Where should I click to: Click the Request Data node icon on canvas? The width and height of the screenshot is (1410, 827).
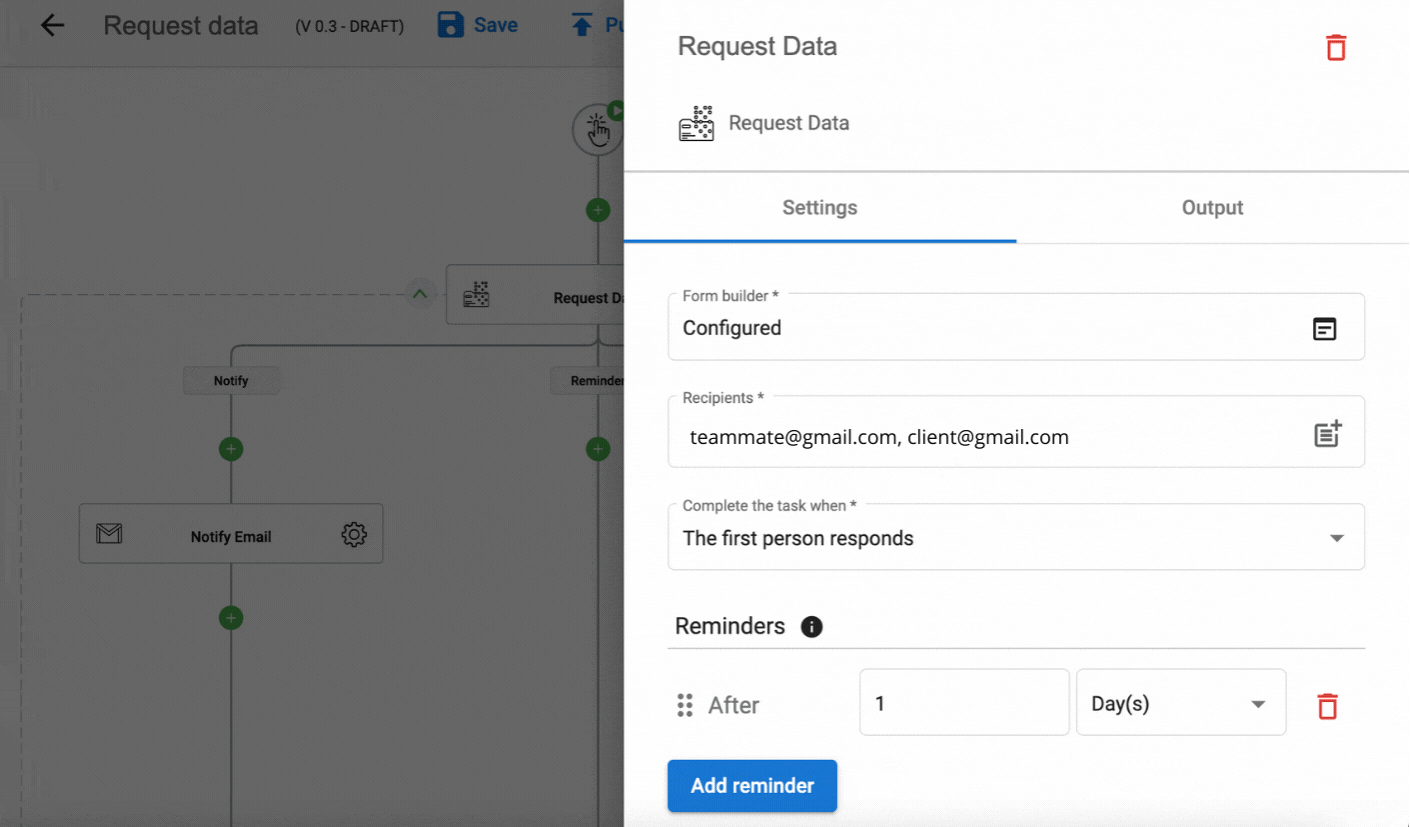pyautogui.click(x=477, y=295)
